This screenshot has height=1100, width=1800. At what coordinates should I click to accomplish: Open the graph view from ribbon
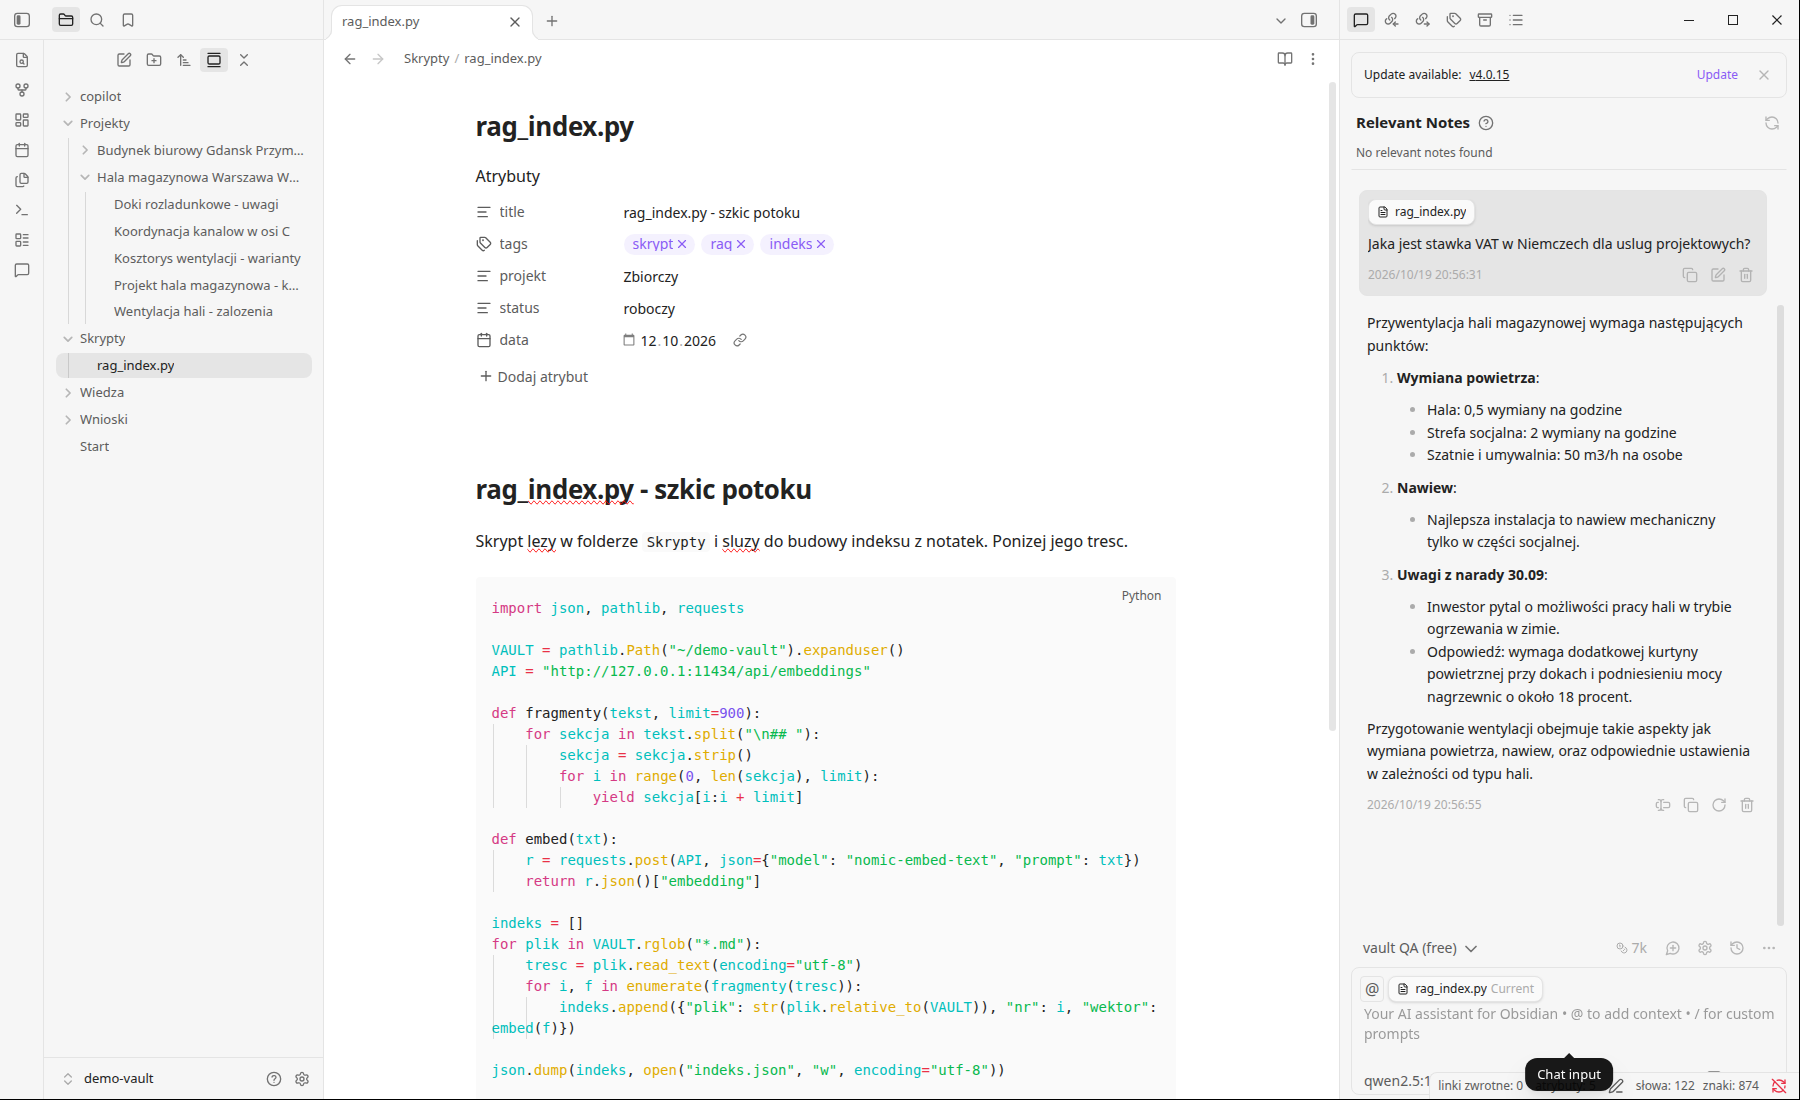pos(22,90)
